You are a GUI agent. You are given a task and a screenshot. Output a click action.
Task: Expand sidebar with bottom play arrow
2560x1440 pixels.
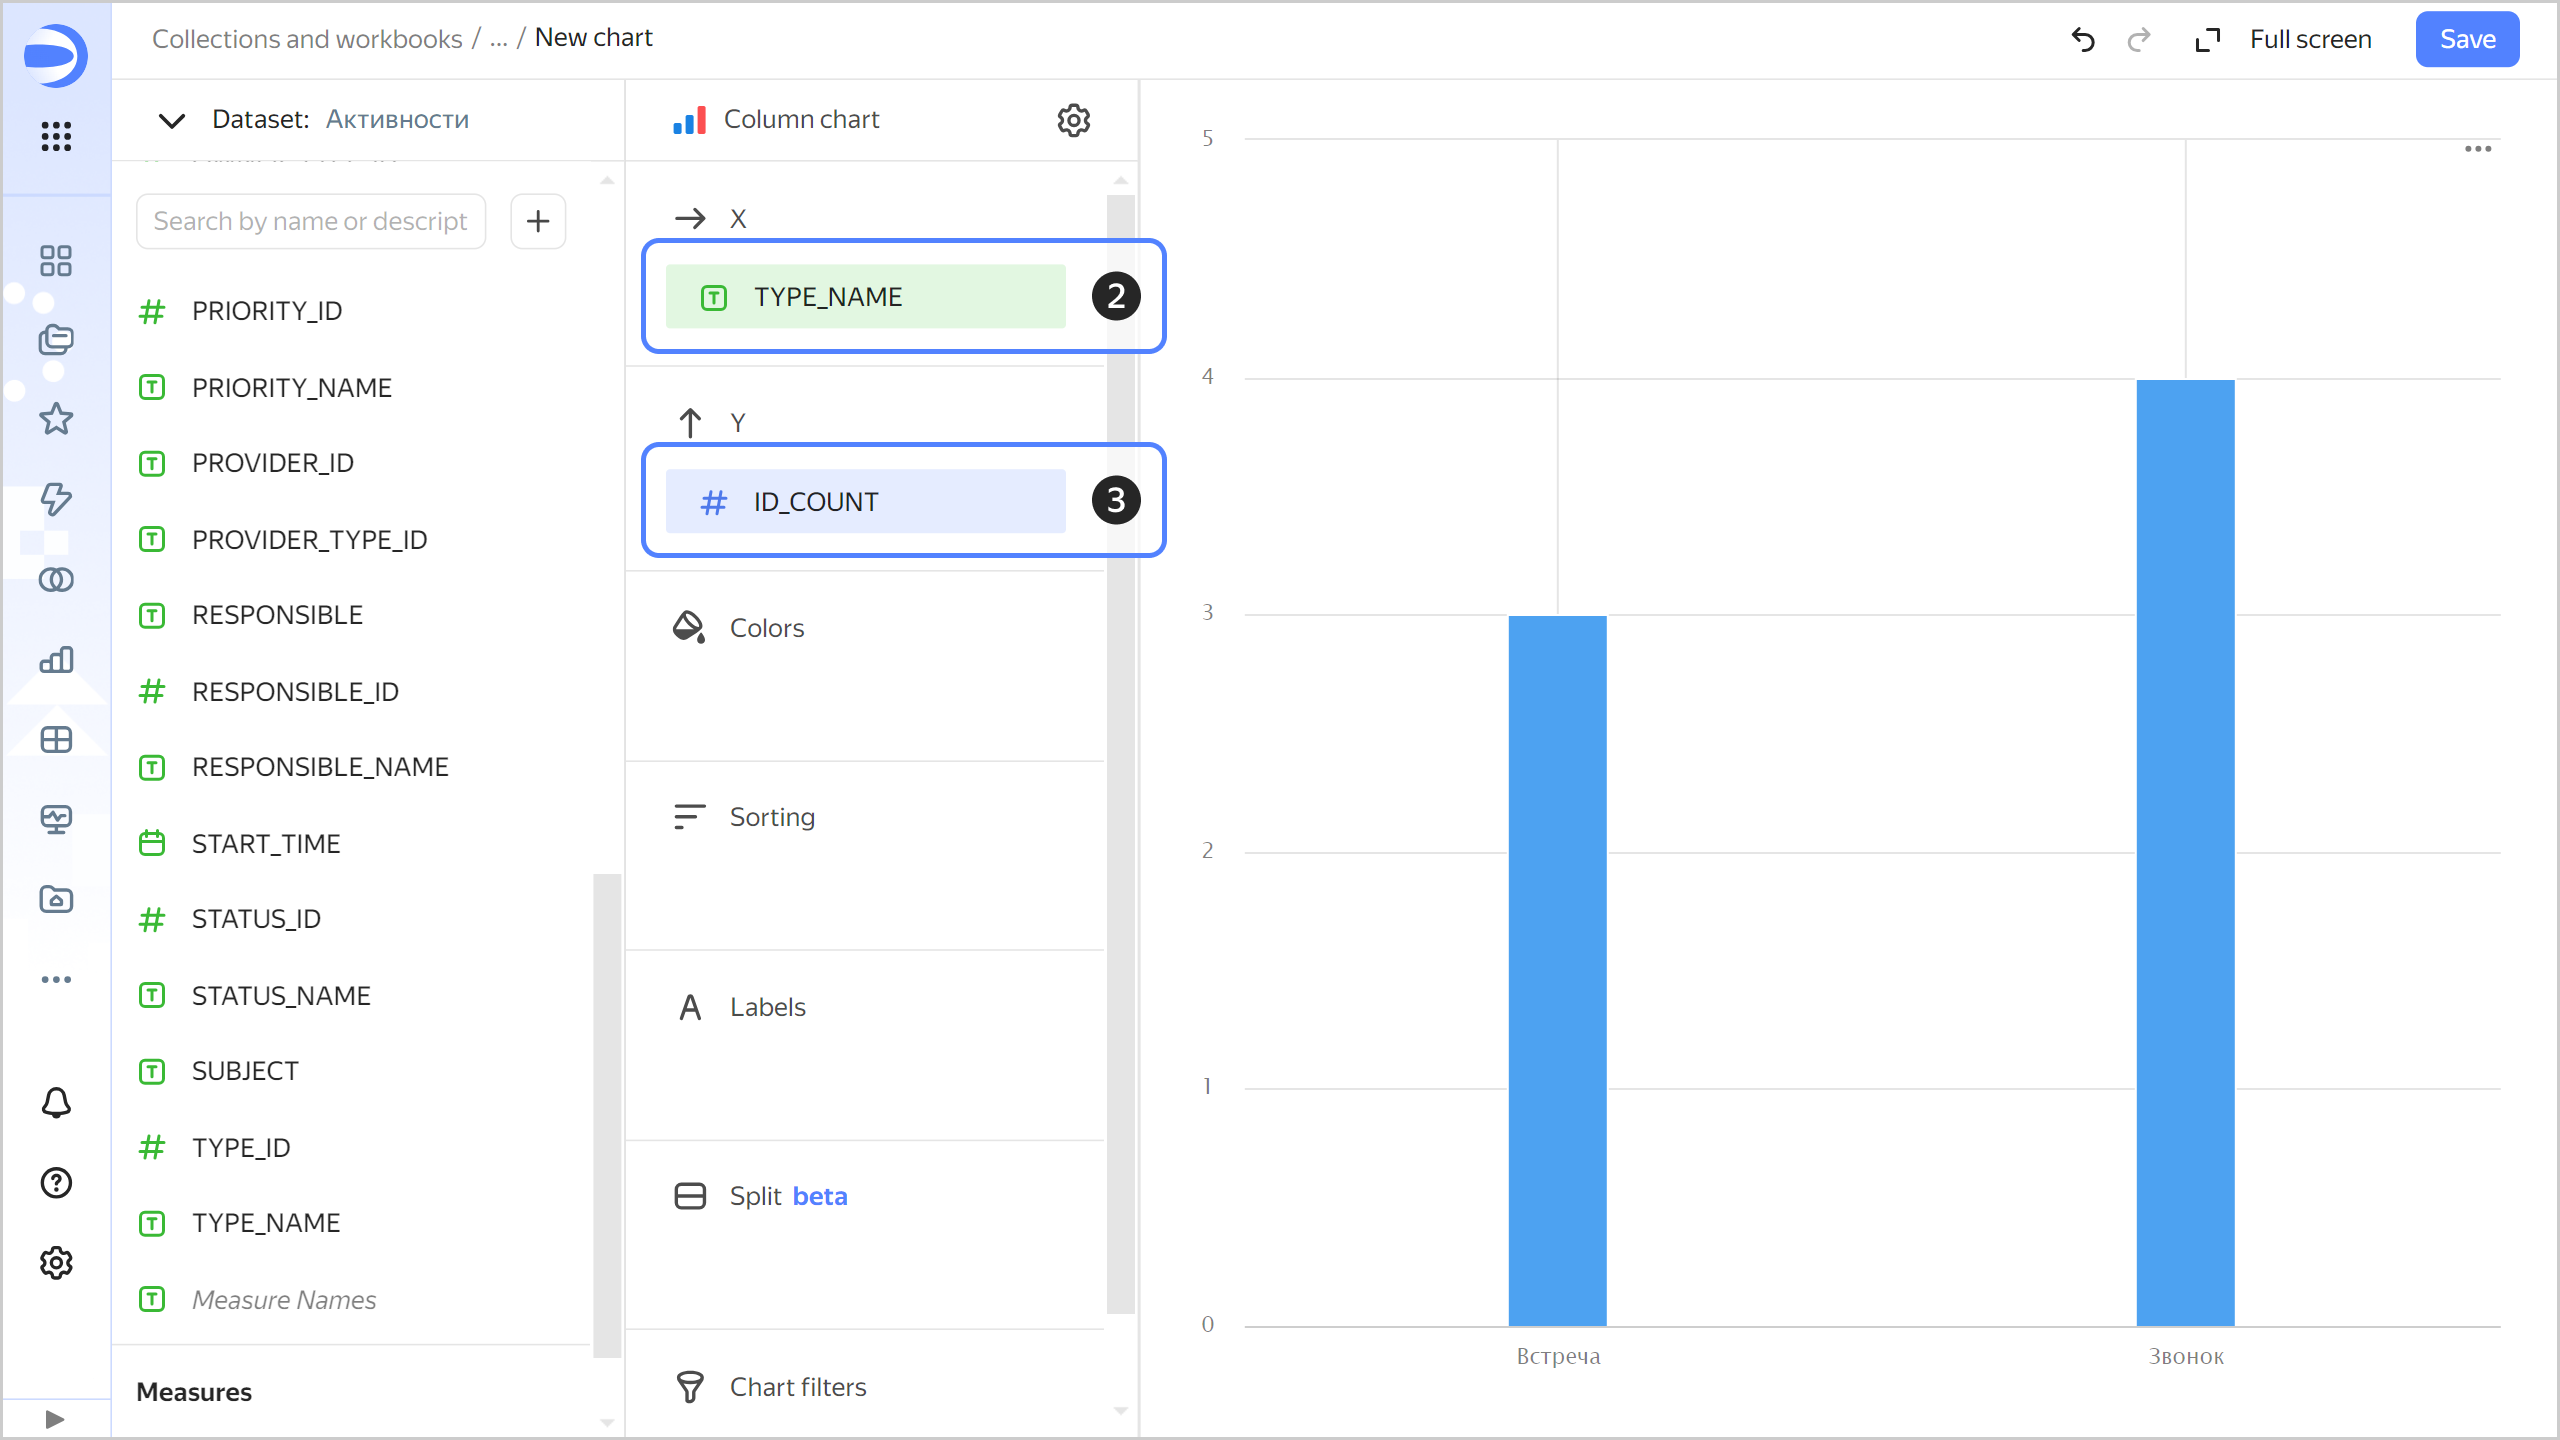(55, 1419)
